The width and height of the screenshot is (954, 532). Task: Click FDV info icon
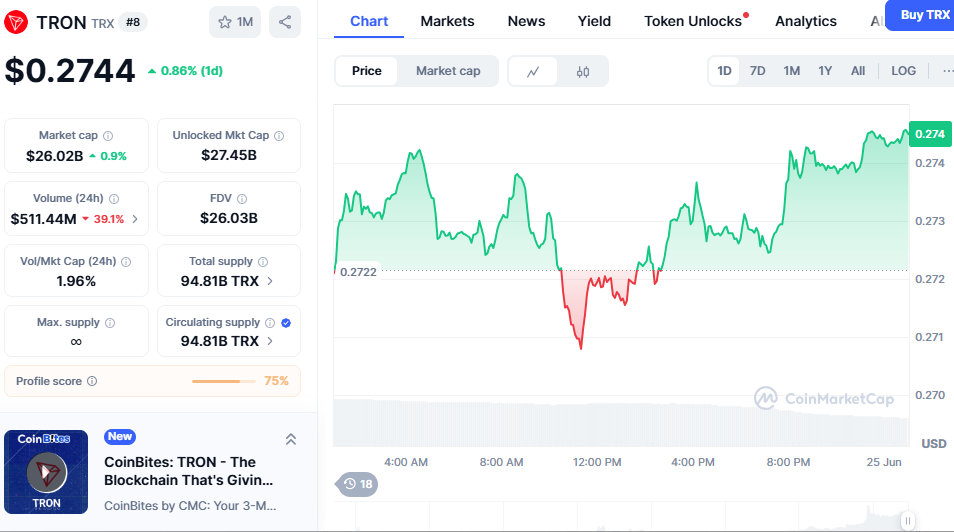coord(242,198)
